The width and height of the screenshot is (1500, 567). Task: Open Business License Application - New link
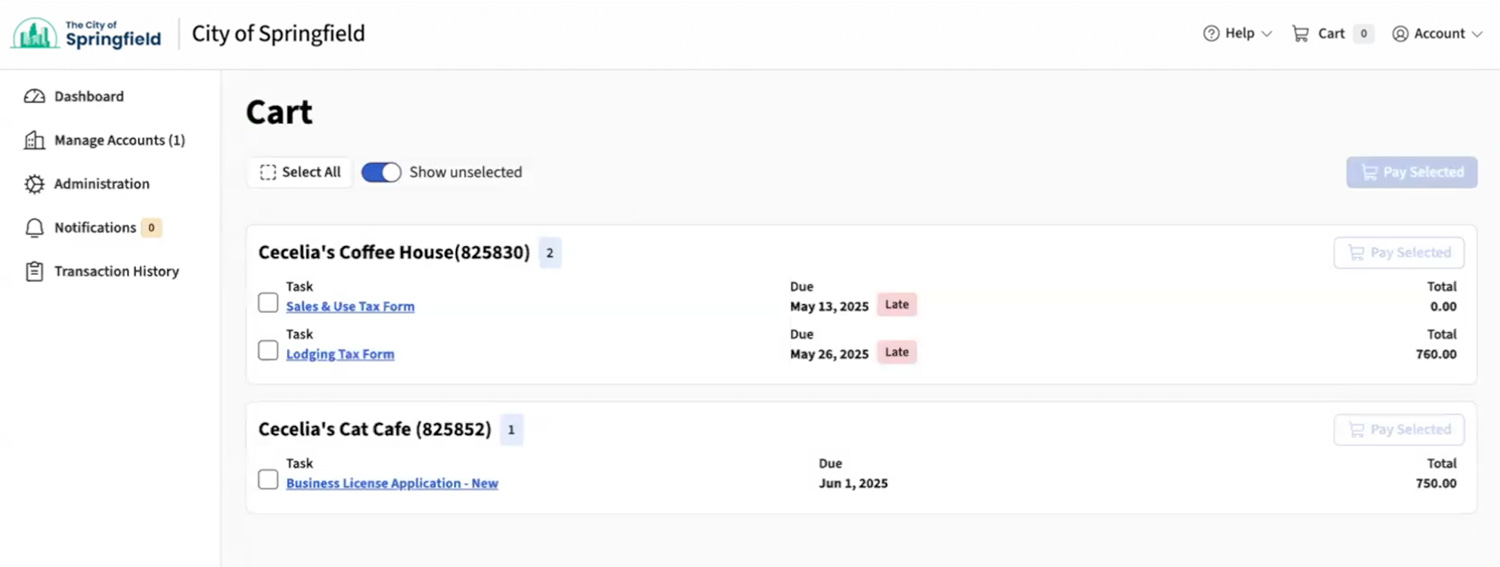[x=392, y=483]
